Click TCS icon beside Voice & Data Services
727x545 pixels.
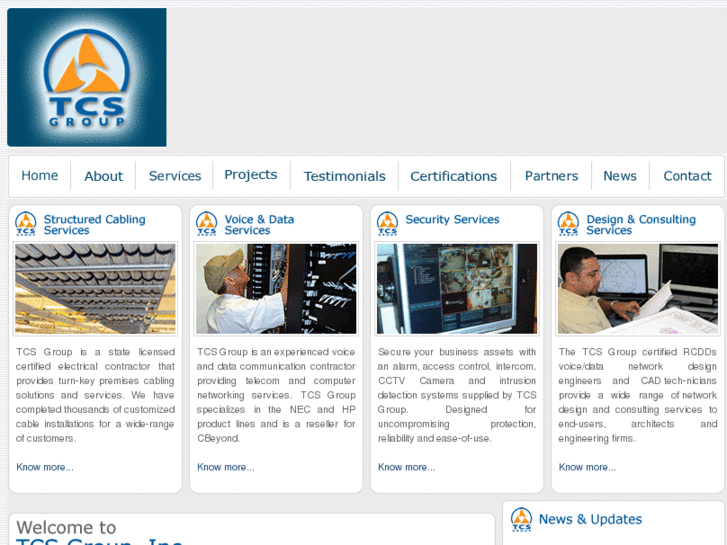tap(207, 224)
